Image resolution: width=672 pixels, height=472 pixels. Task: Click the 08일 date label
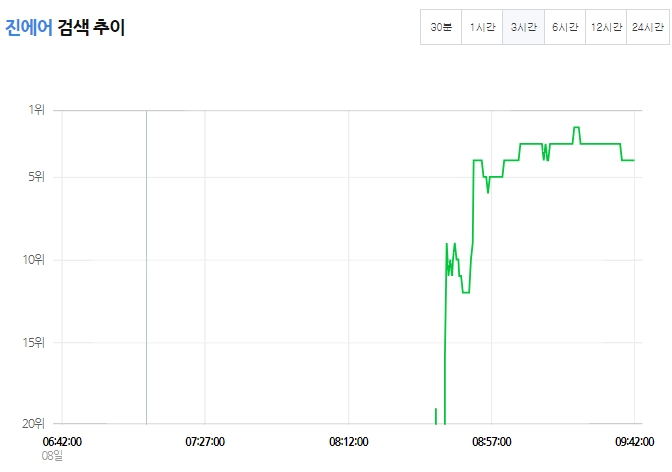pos(52,456)
